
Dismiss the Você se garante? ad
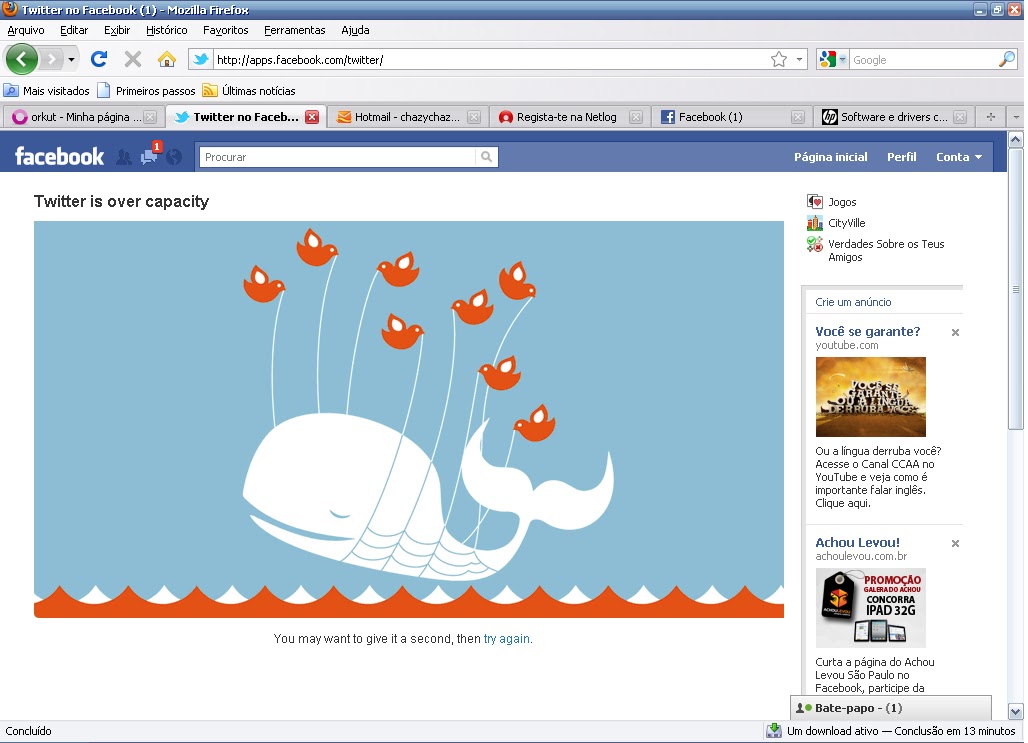click(x=955, y=332)
